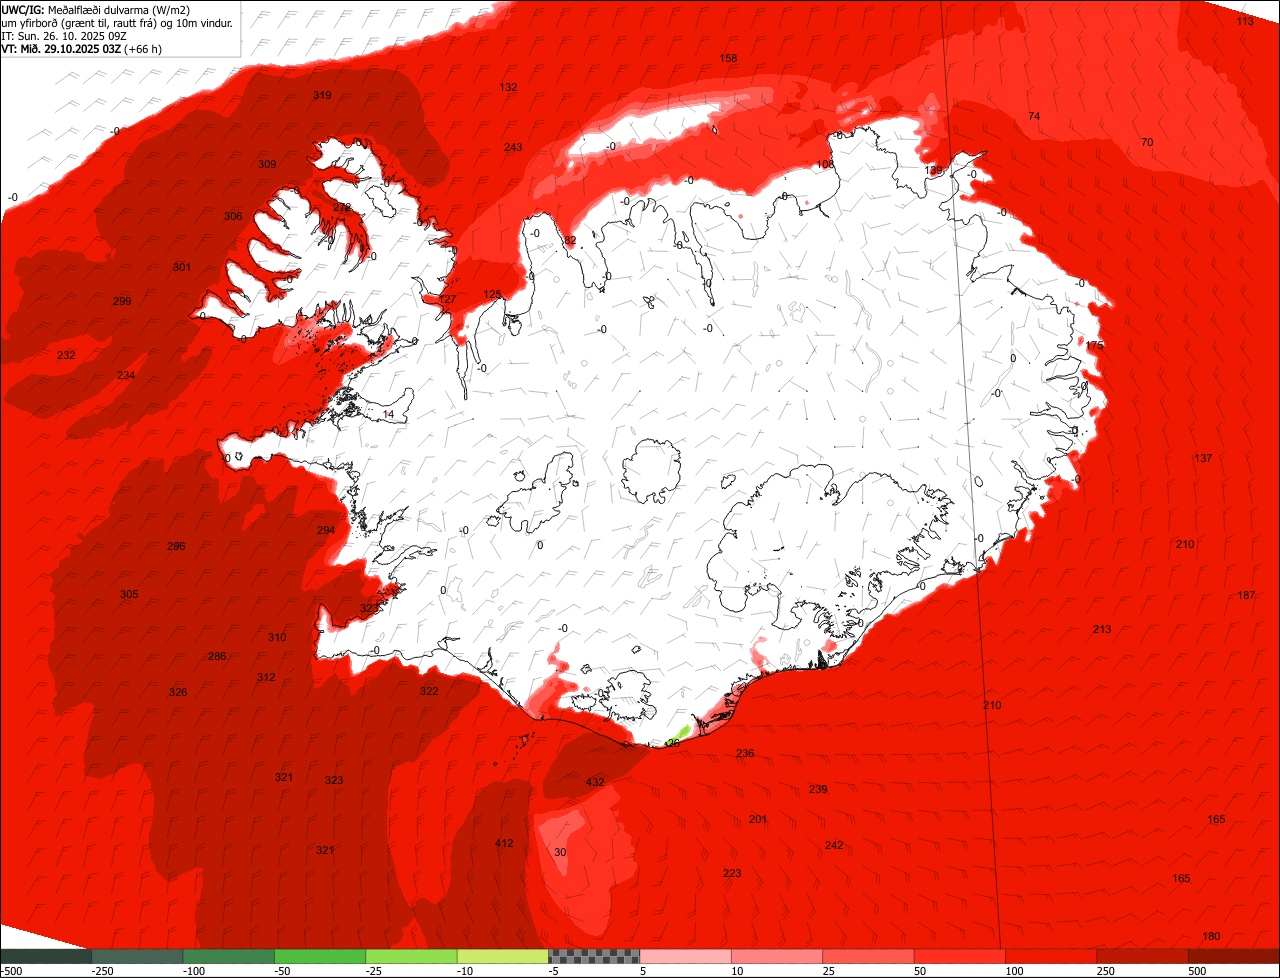Click the map value 70
Screen dimensions: 1280x978
point(1147,143)
